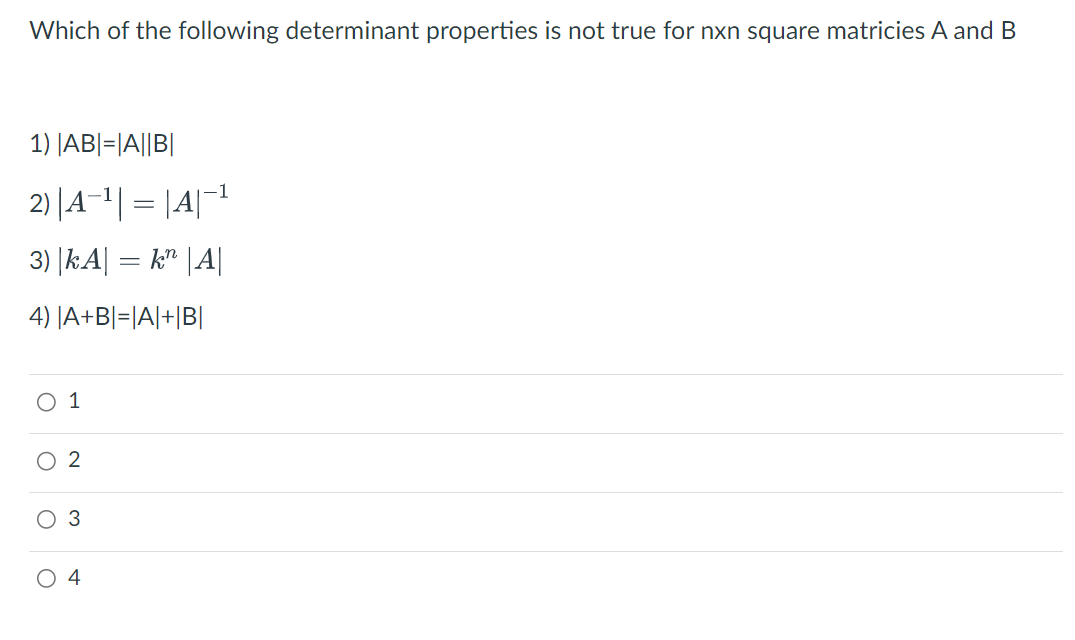Screen dimensions: 1075x640
Task: Click the row containing answer choice 4
Action: pyautogui.click(x=400, y=578)
